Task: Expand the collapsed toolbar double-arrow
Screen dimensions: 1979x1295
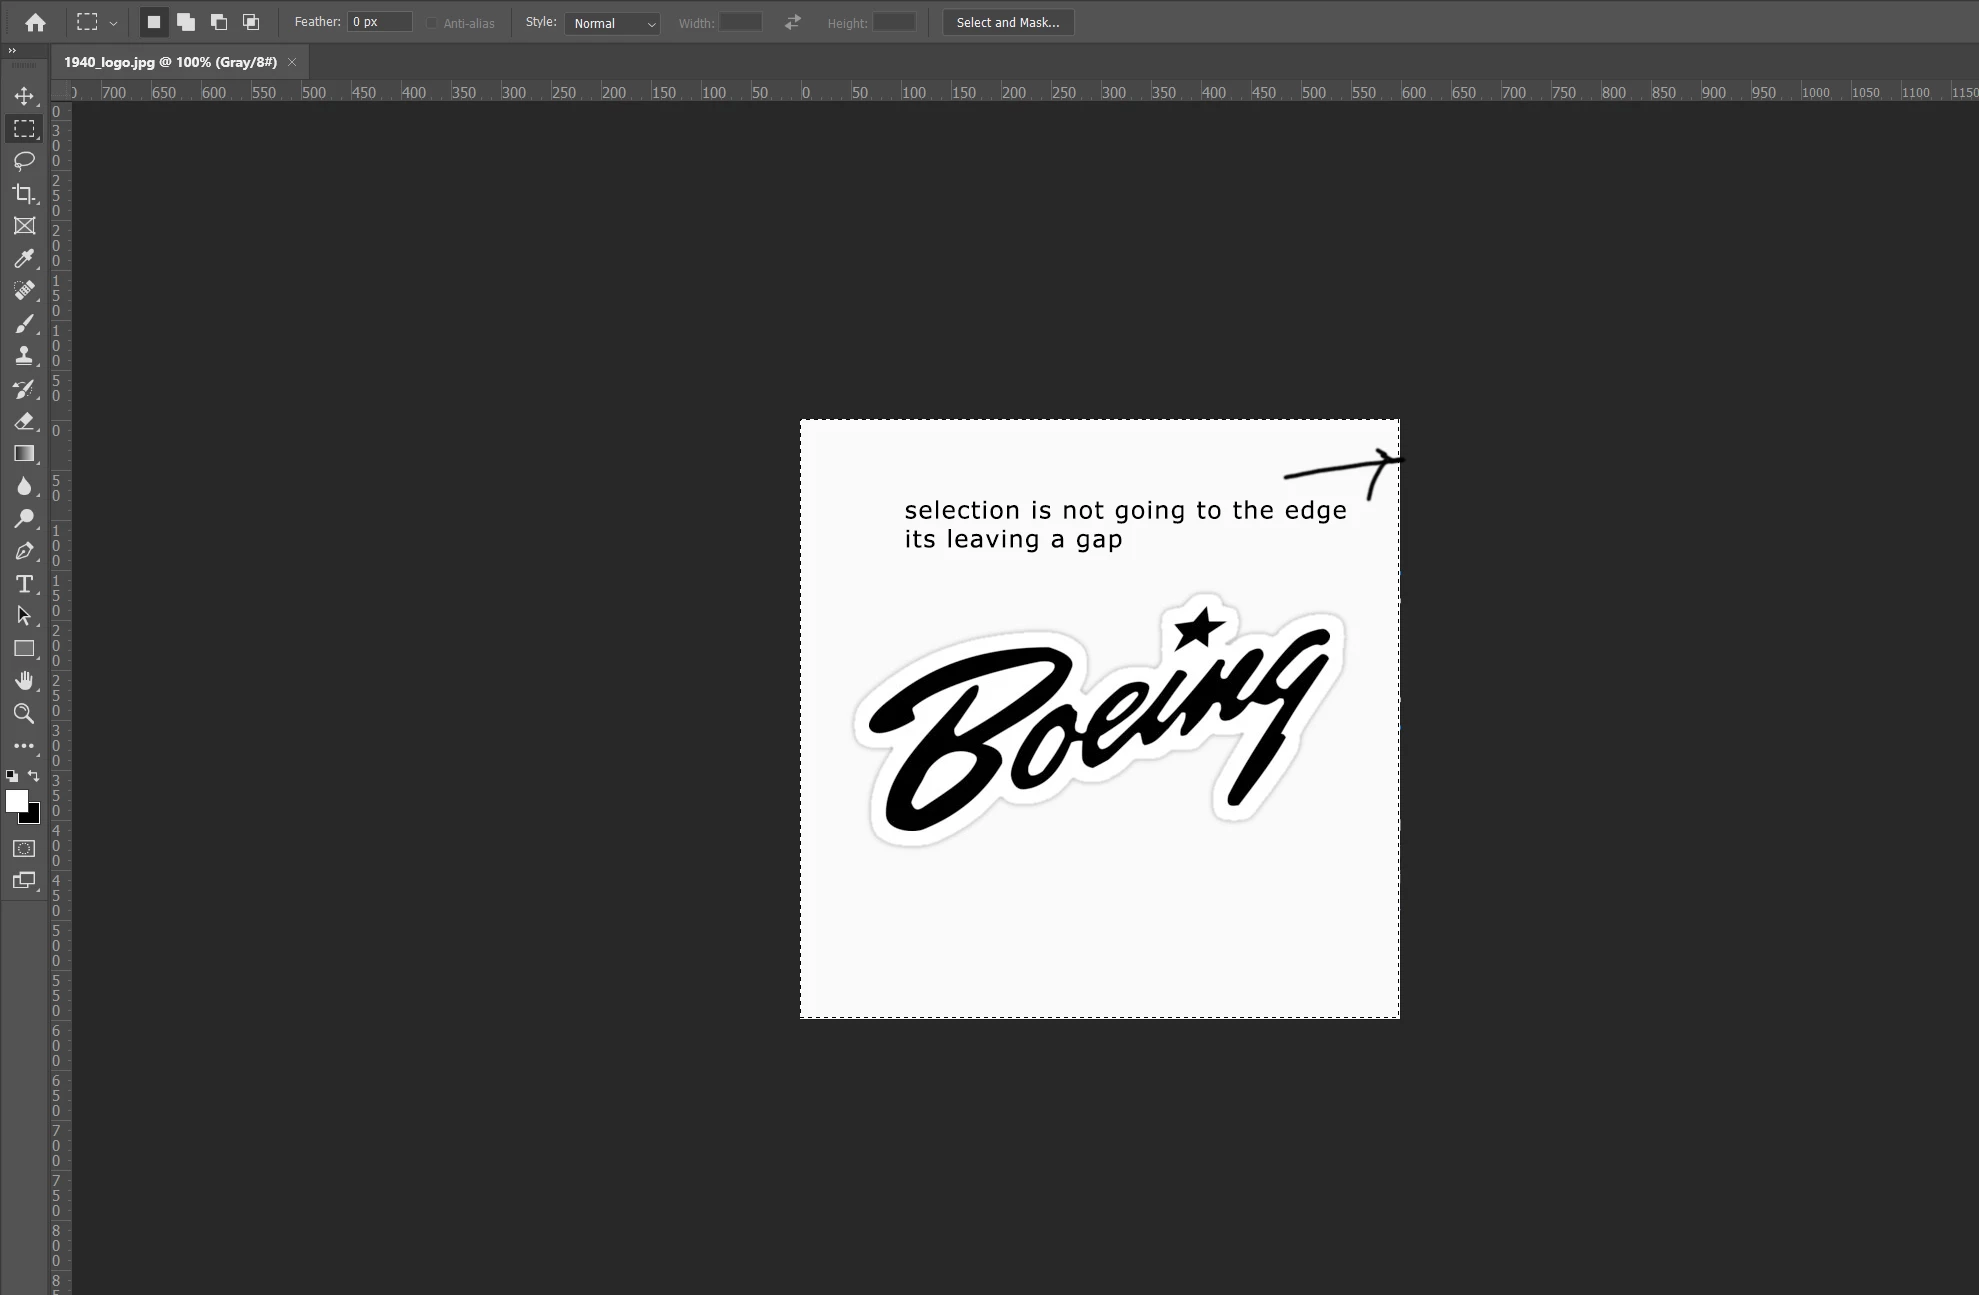Action: tap(12, 50)
